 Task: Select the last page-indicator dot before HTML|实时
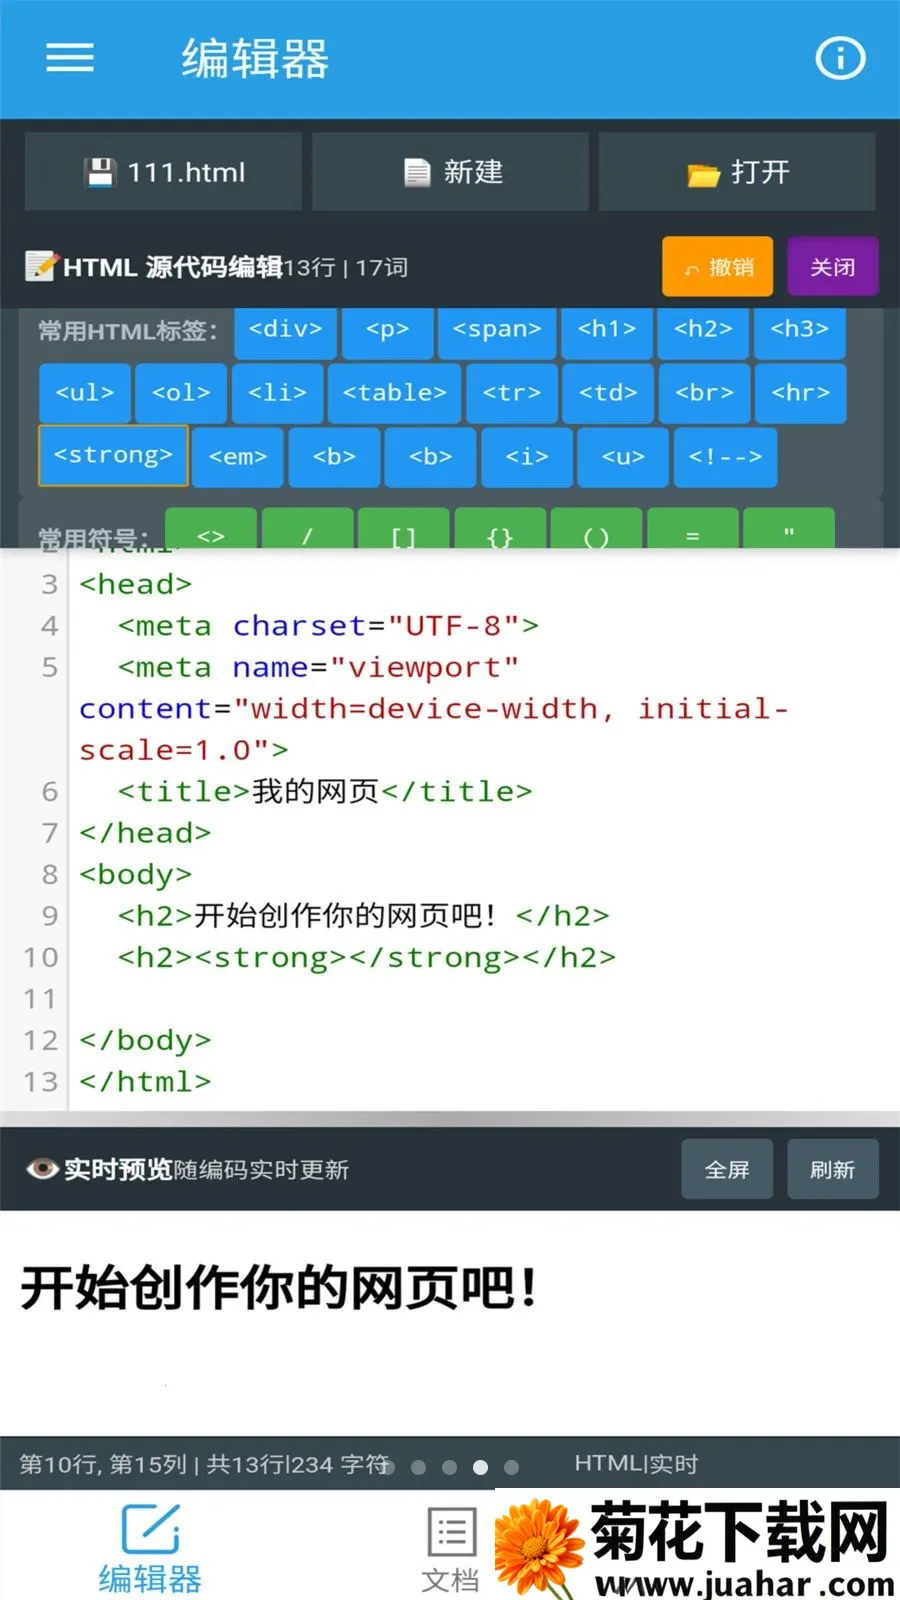(511, 1467)
